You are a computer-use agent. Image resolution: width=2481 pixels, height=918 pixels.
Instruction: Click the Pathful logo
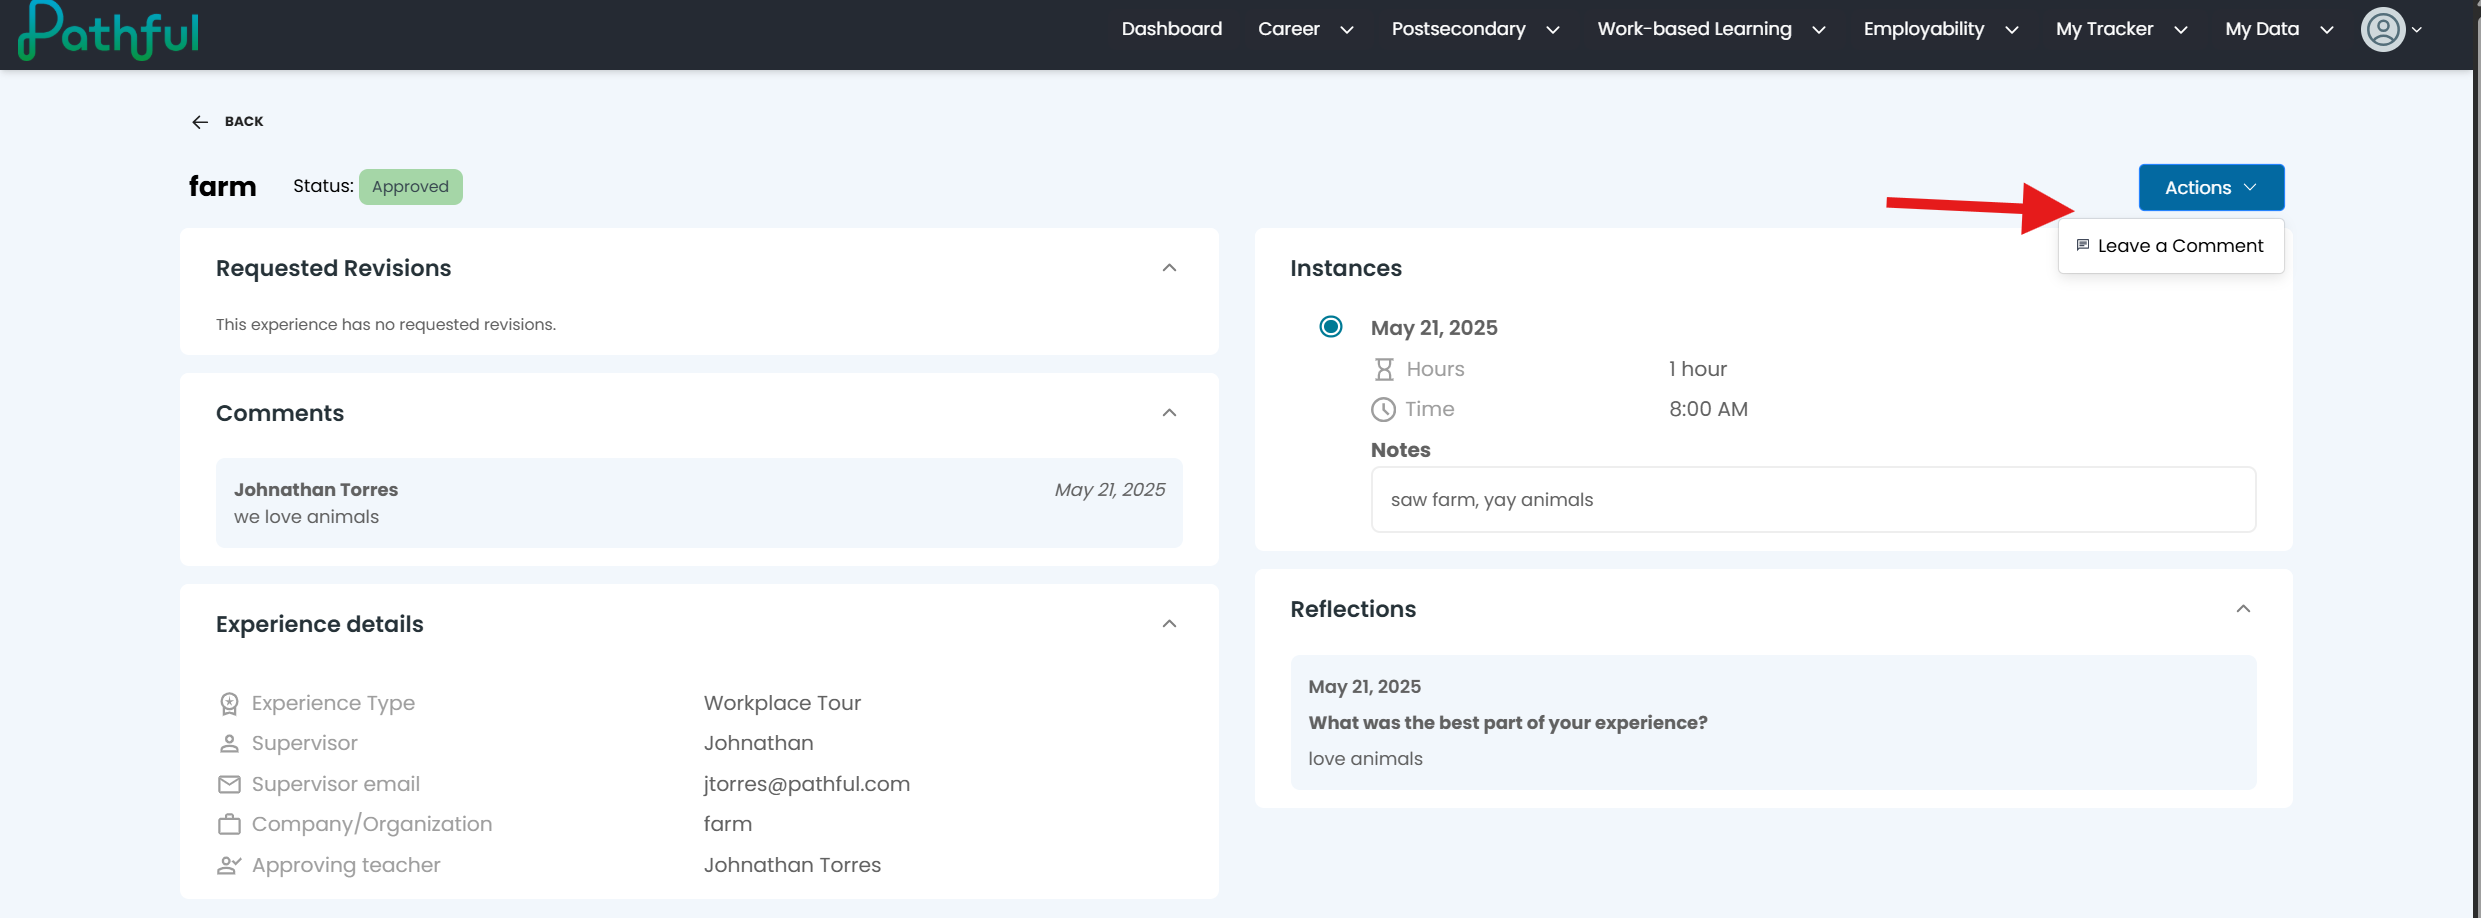pyautogui.click(x=108, y=31)
